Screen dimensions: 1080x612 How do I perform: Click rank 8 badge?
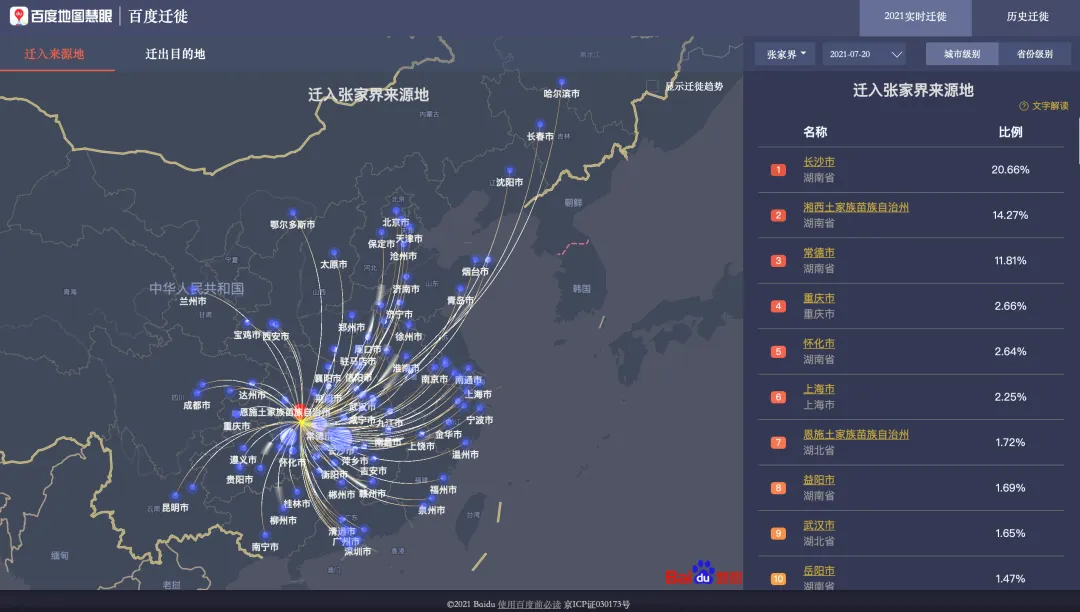(778, 488)
